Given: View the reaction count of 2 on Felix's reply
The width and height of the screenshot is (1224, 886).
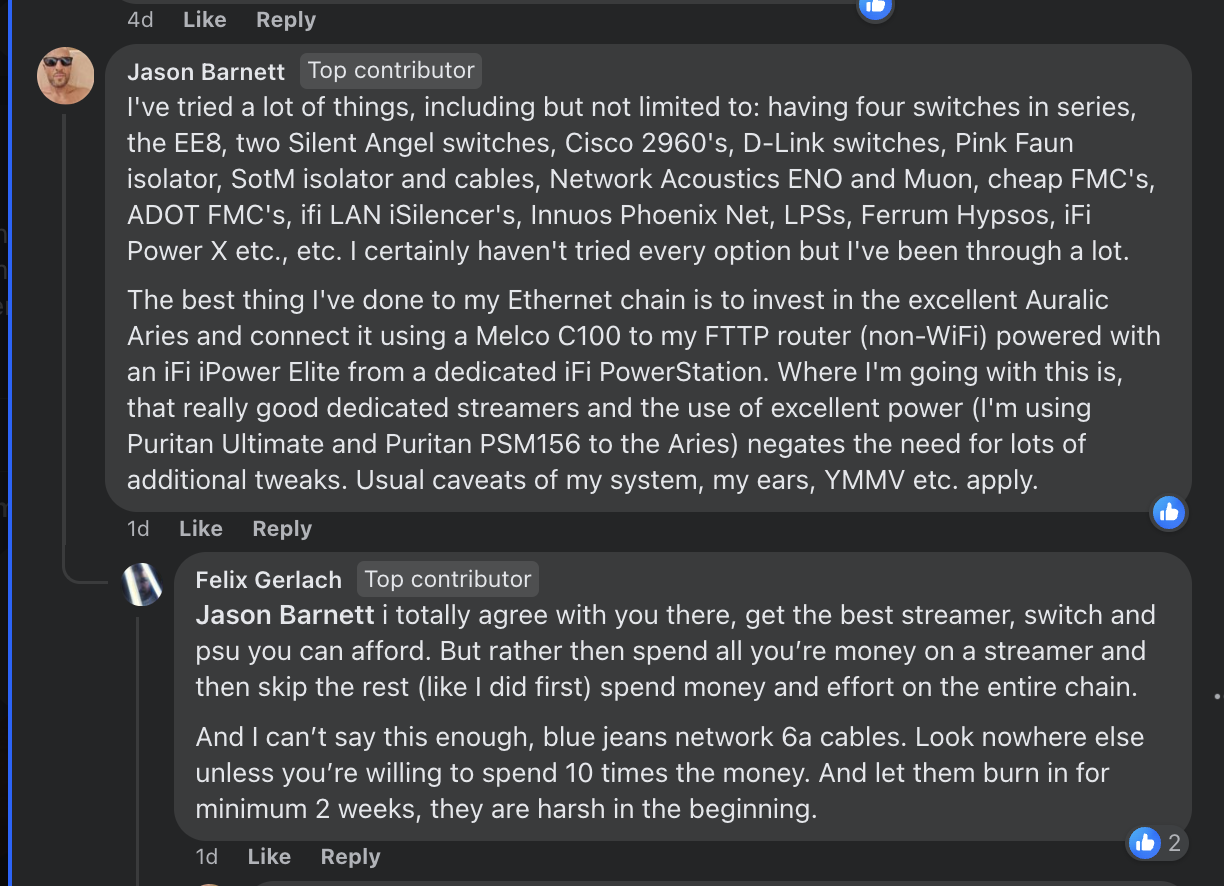Looking at the screenshot, I should pos(1174,843).
